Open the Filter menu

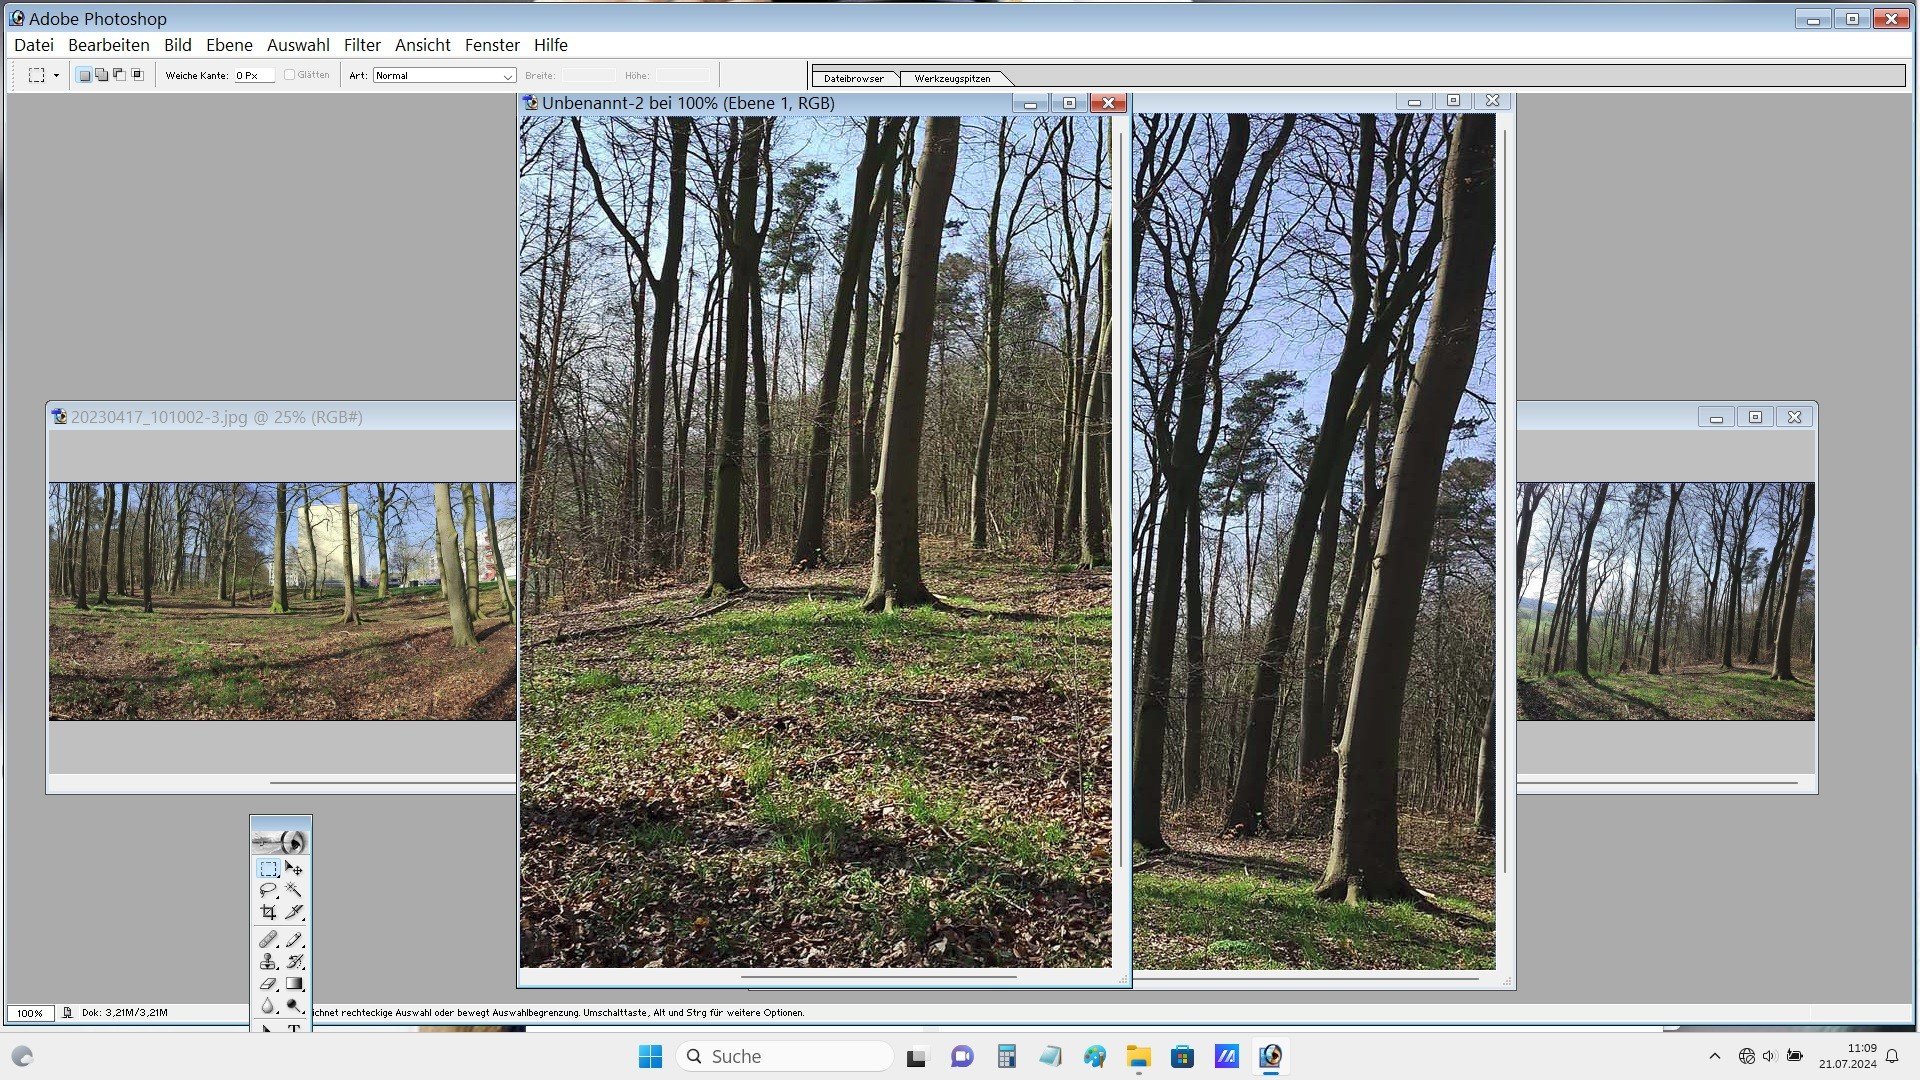click(362, 45)
